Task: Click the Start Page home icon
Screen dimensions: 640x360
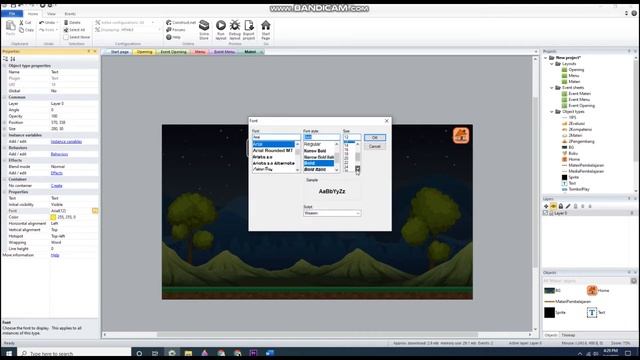Action: (266, 26)
